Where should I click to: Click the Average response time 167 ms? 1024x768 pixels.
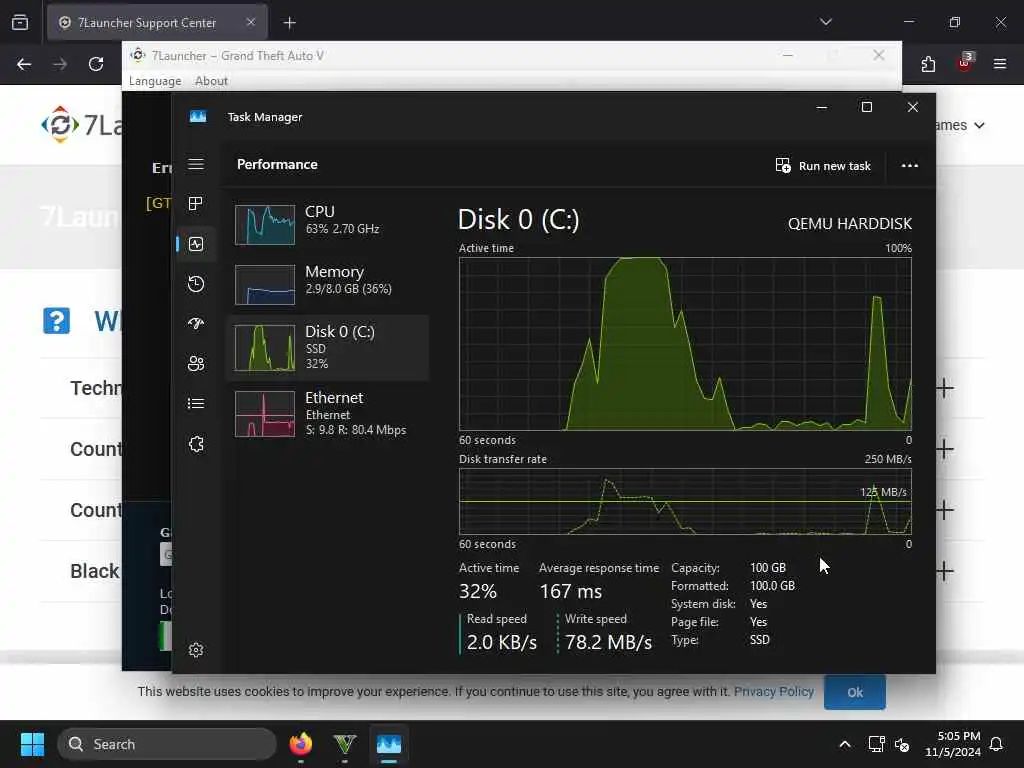point(571,591)
